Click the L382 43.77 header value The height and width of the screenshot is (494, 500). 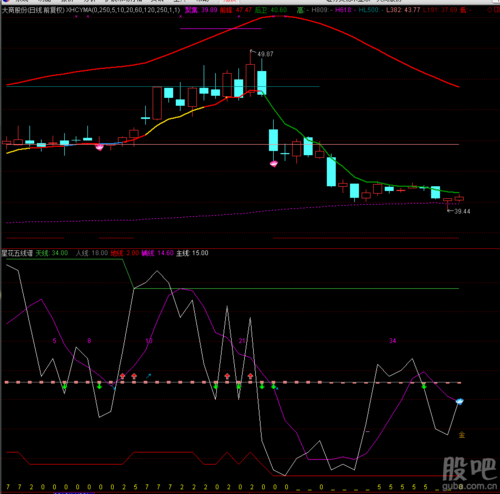403,10
